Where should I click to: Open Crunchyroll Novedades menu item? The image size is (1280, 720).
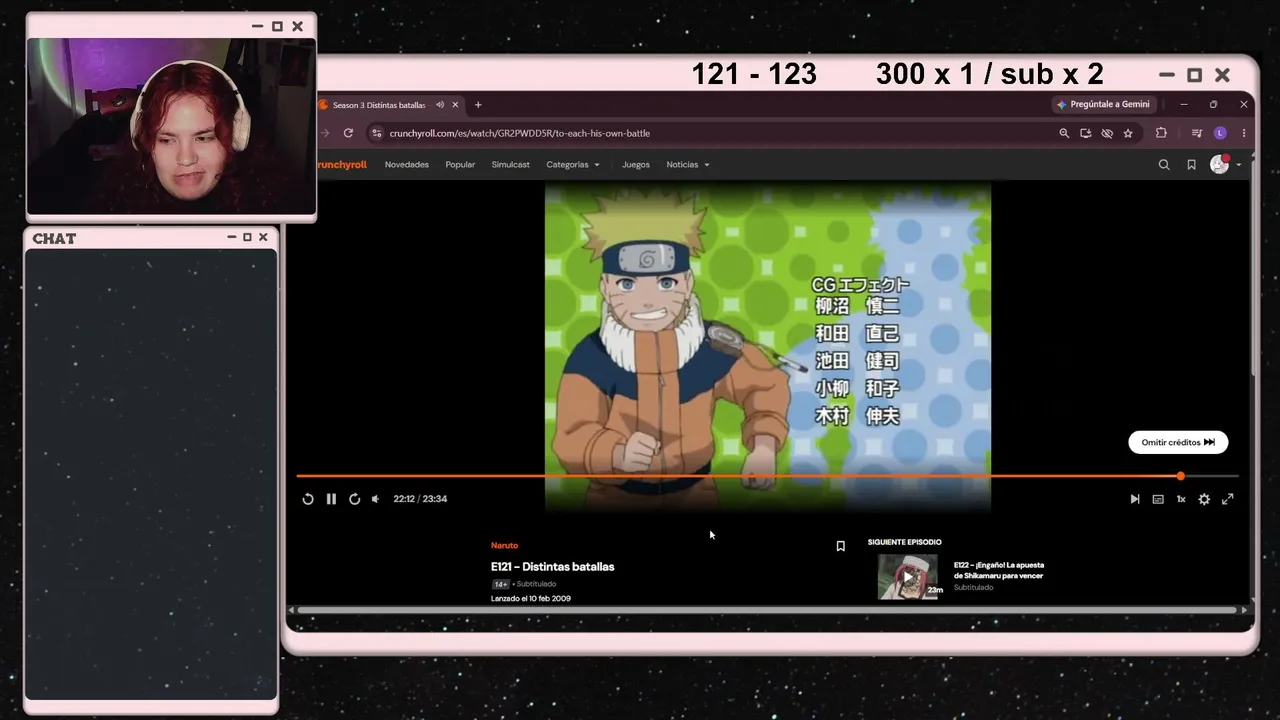click(x=407, y=165)
